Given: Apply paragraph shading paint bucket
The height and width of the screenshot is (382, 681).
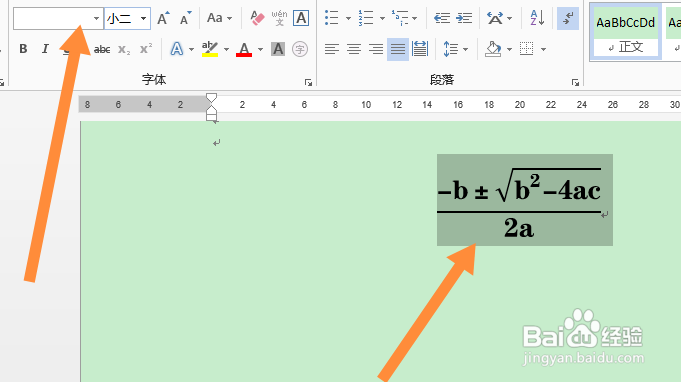Looking at the screenshot, I should (493, 49).
